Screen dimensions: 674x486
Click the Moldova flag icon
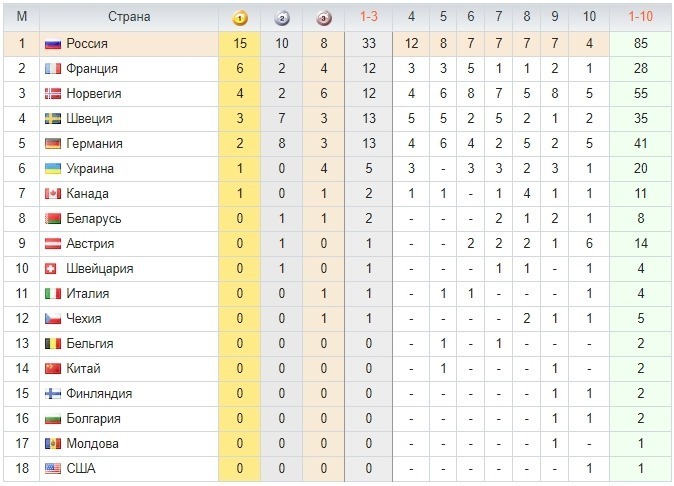point(53,444)
